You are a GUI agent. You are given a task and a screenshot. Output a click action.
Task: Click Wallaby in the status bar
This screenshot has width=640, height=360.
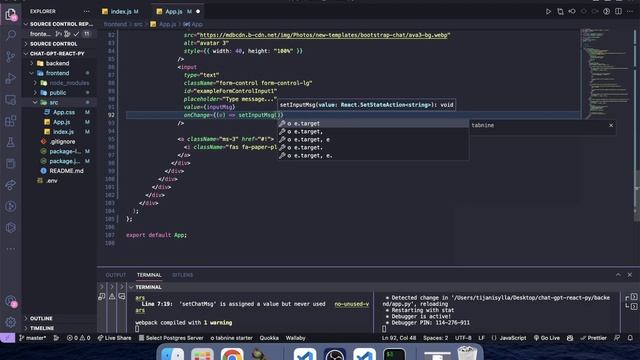(295, 338)
